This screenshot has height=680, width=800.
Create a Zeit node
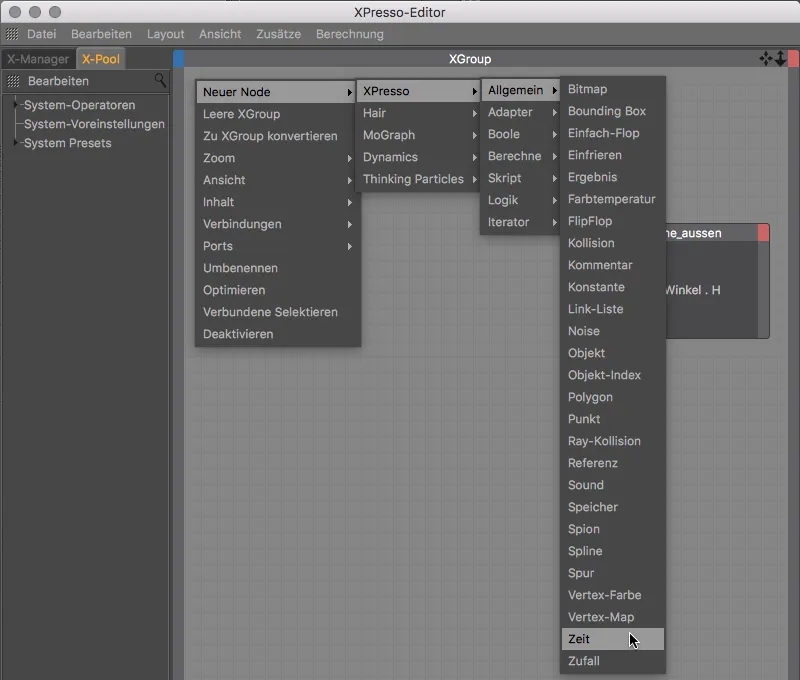click(613, 639)
